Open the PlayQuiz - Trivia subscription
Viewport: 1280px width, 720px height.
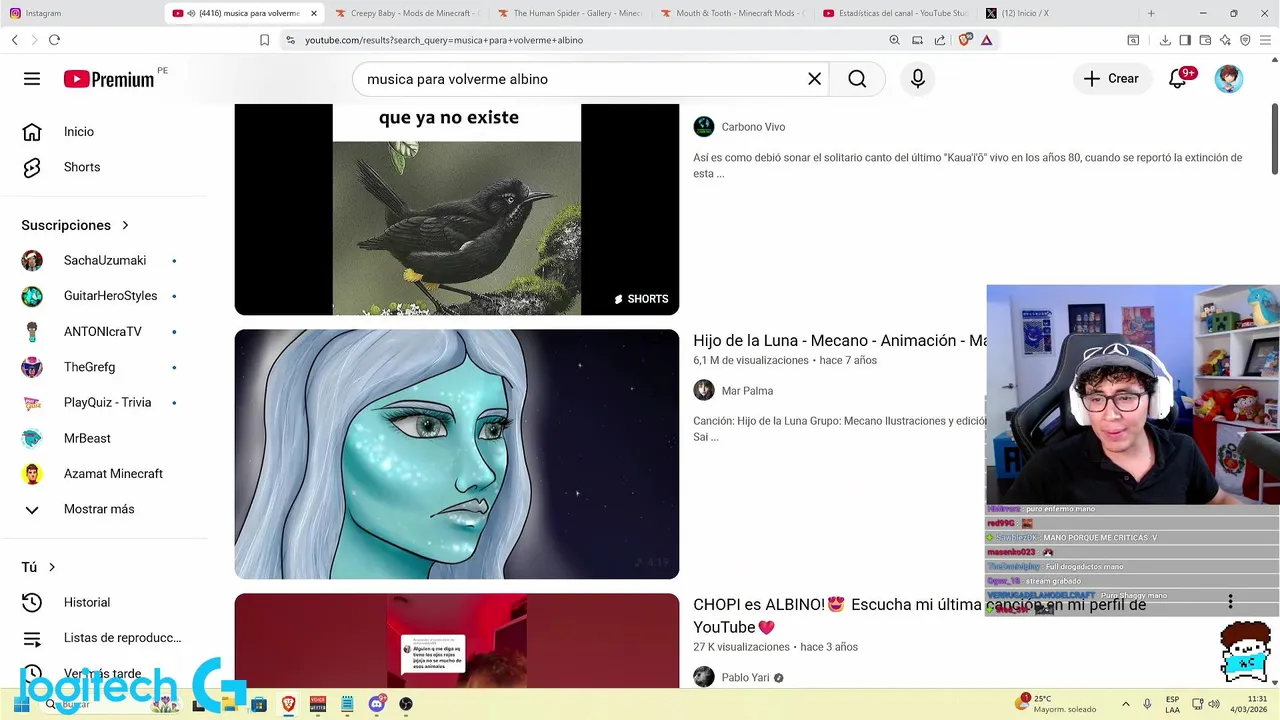(105, 403)
